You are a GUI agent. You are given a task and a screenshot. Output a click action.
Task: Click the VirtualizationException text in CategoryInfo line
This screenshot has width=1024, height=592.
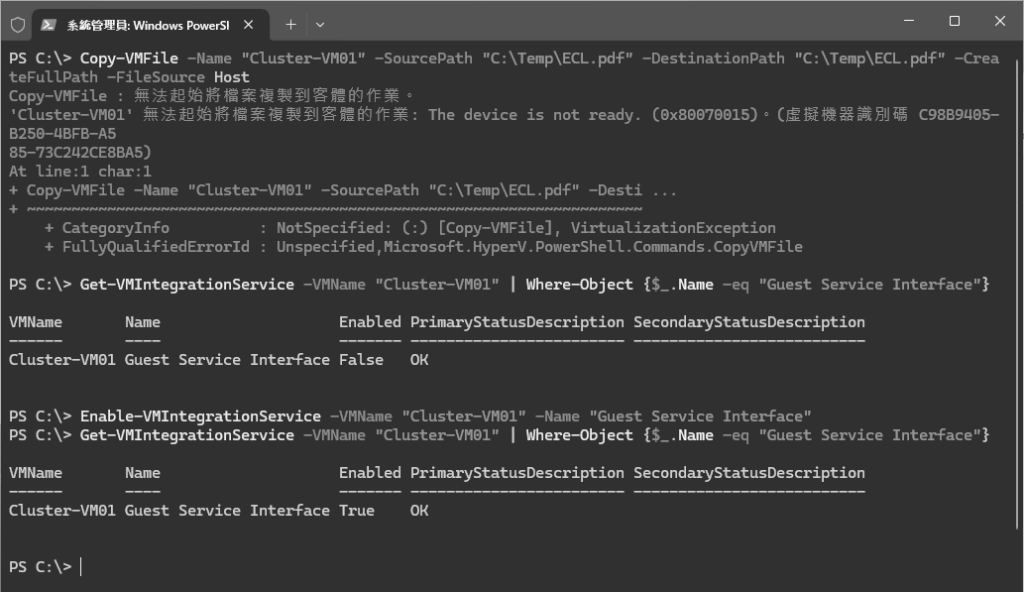(x=673, y=227)
